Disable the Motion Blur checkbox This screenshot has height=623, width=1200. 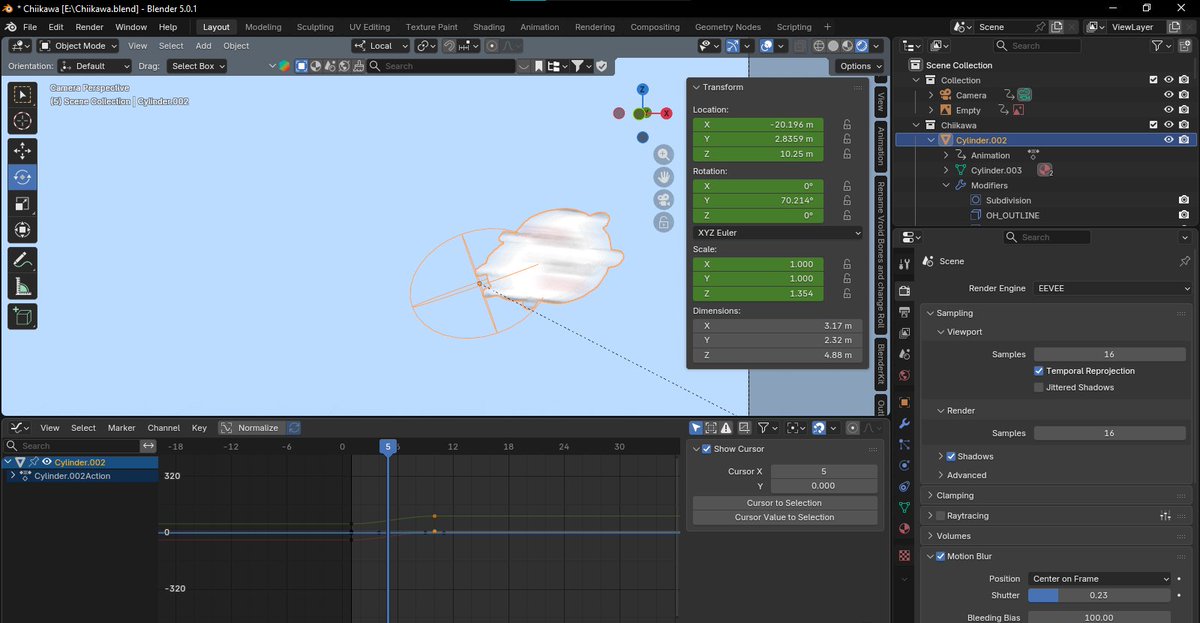(940, 556)
